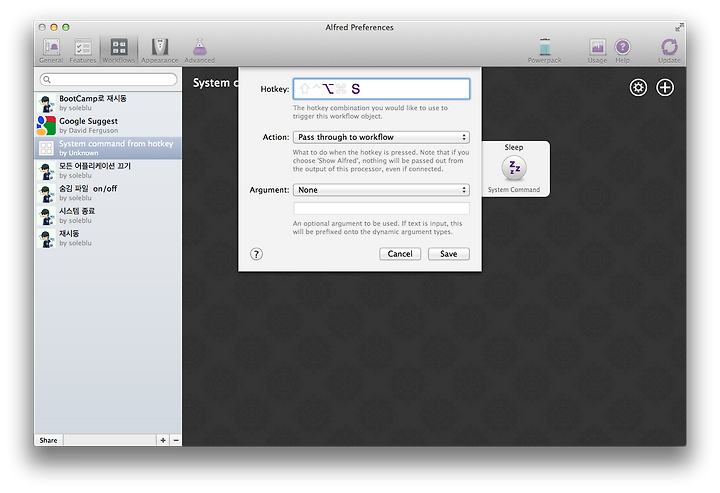Click the Cancel button
Screen dimensions: 720x493
(x=400, y=254)
